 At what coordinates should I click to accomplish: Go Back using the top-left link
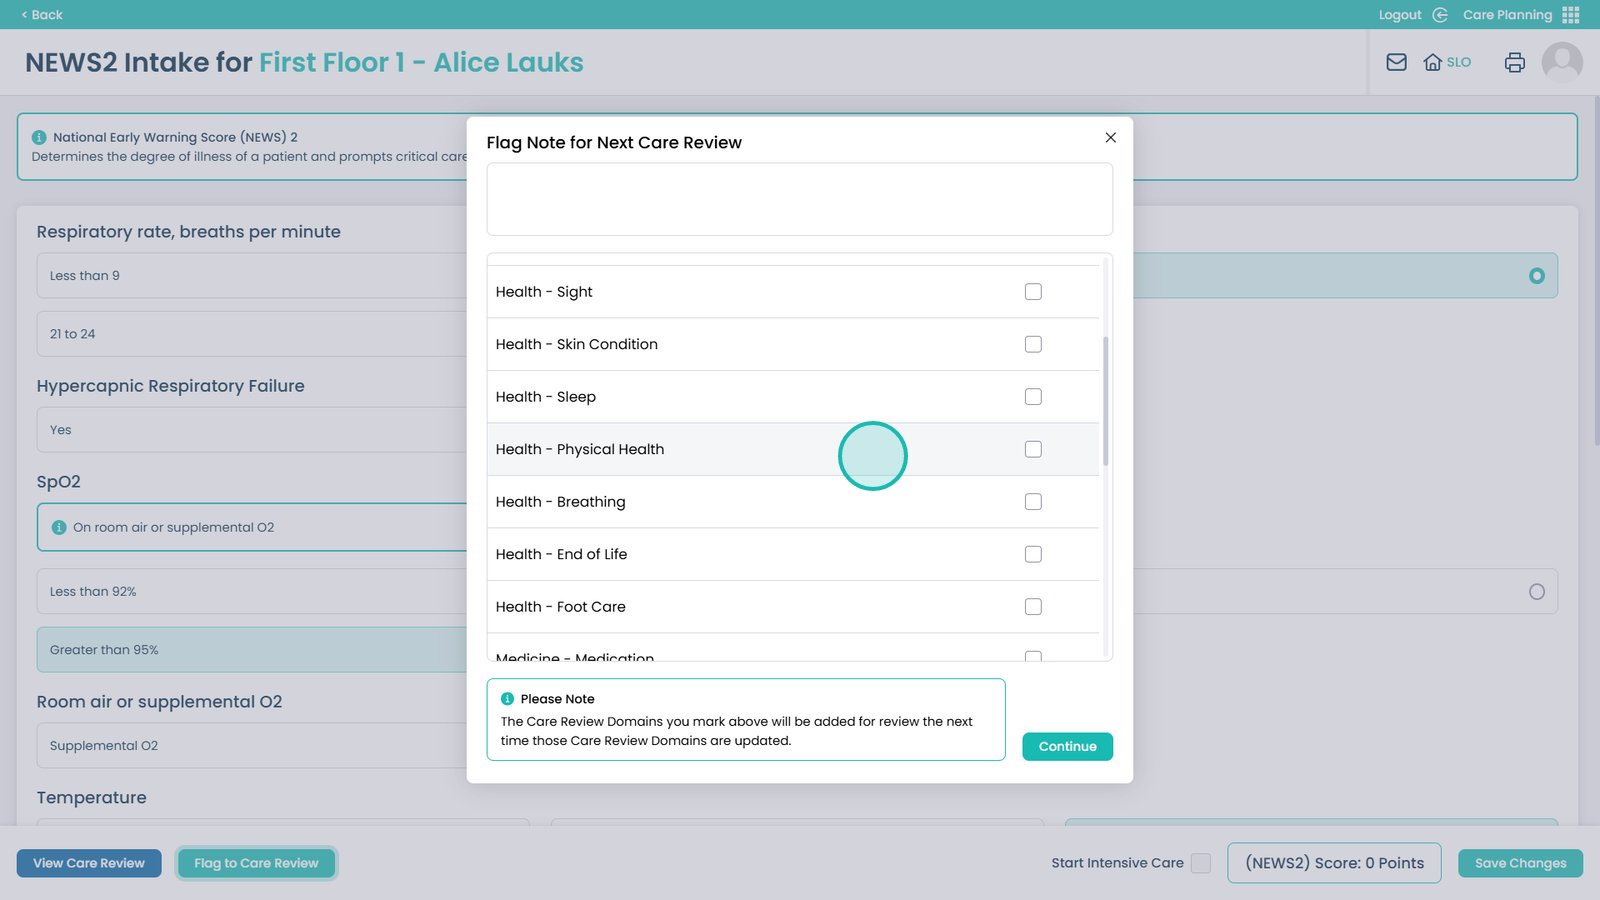pyautogui.click(x=42, y=15)
